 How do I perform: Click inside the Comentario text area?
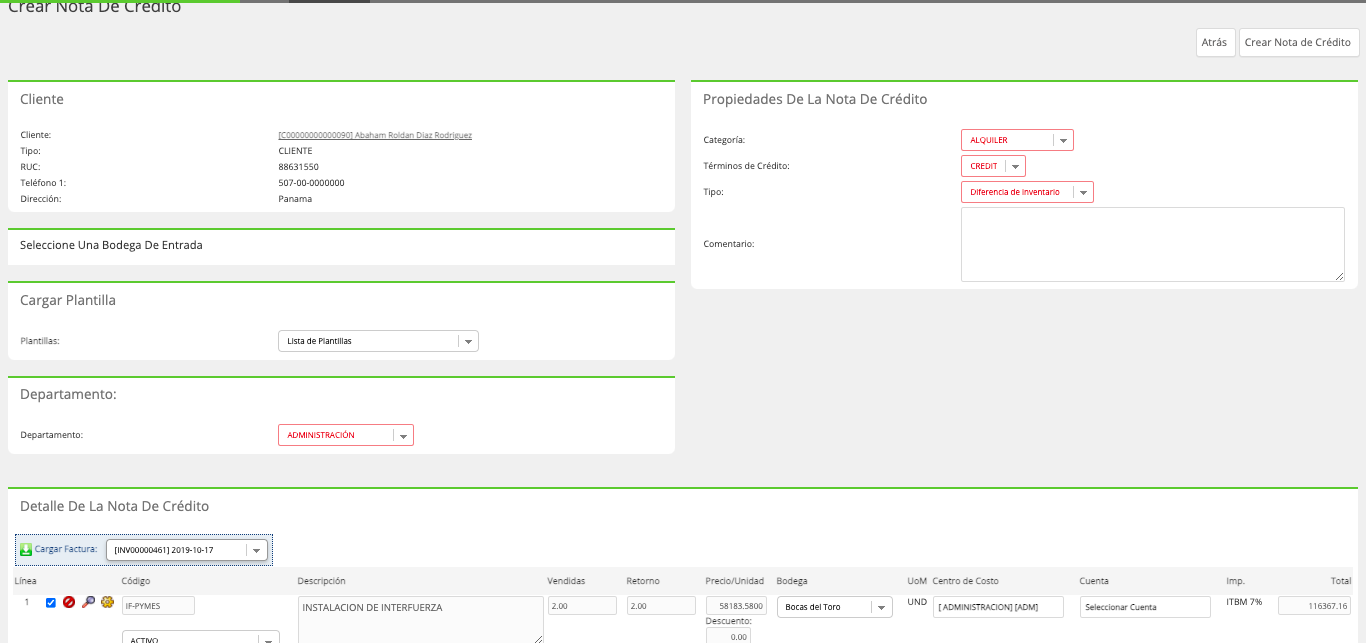1152,244
